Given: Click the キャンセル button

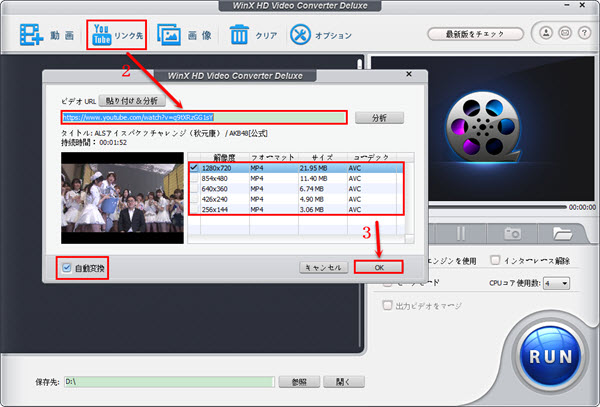Looking at the screenshot, I should click(x=323, y=267).
